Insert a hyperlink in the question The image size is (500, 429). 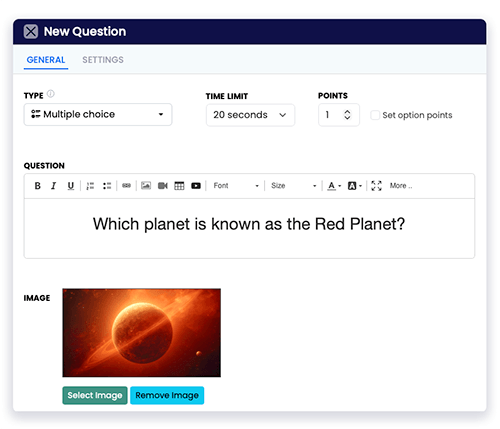(126, 186)
